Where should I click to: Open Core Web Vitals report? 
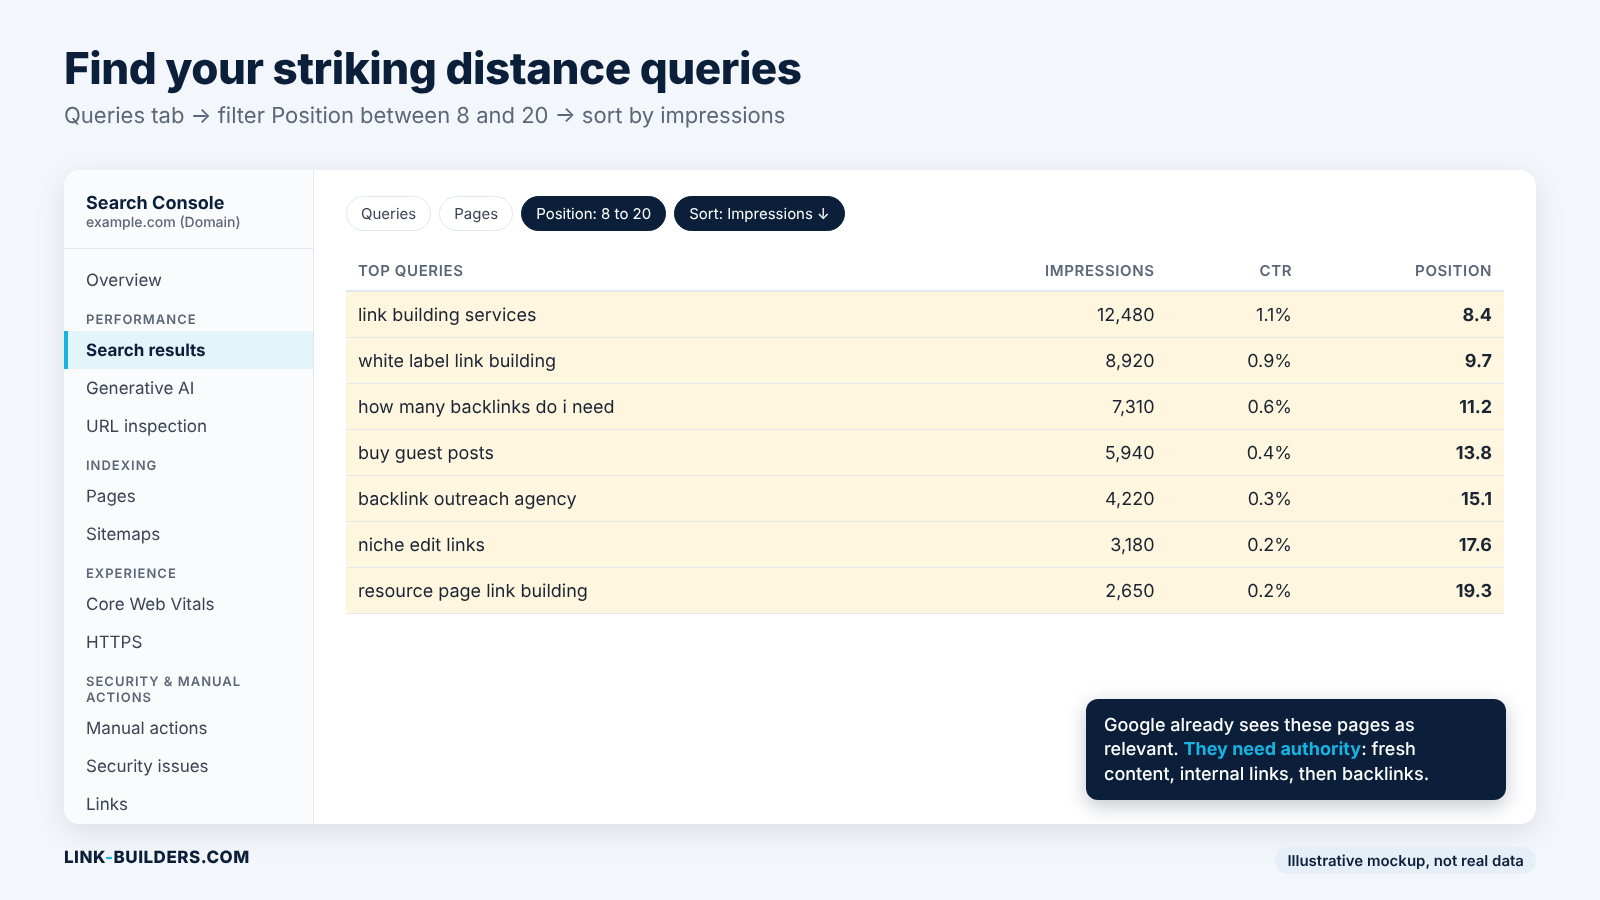150,604
